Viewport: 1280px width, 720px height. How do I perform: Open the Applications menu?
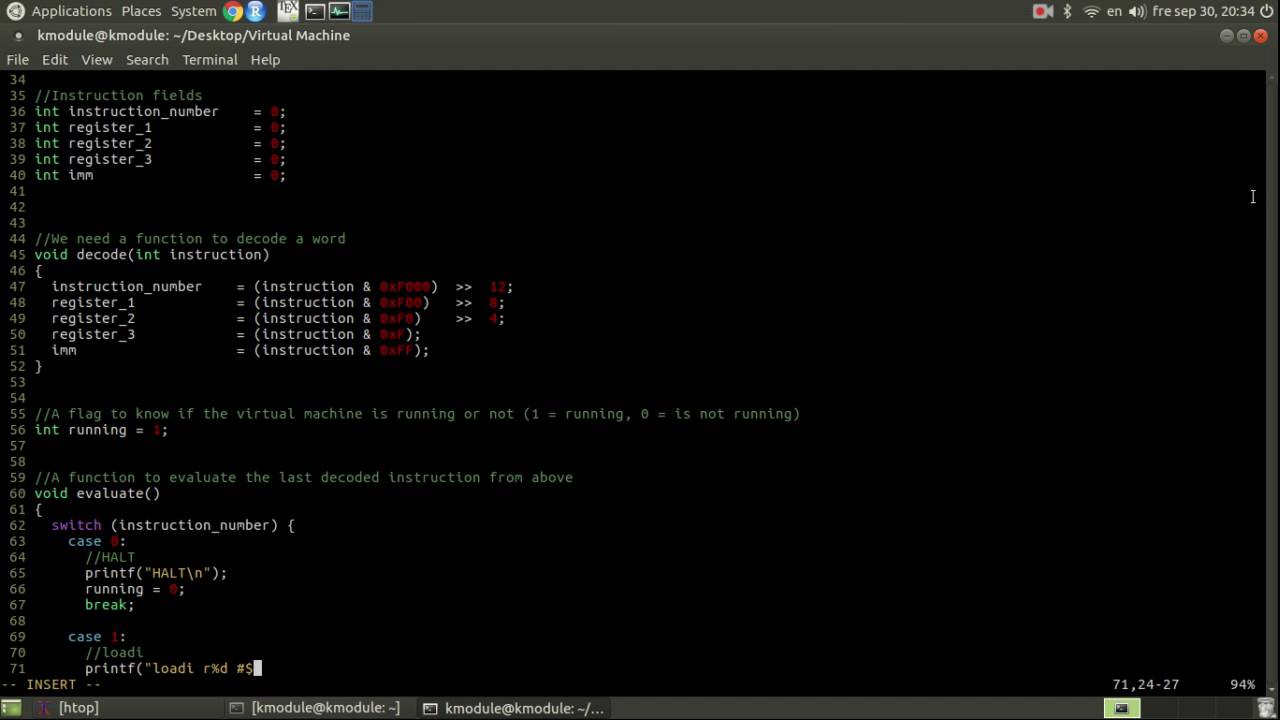[71, 11]
